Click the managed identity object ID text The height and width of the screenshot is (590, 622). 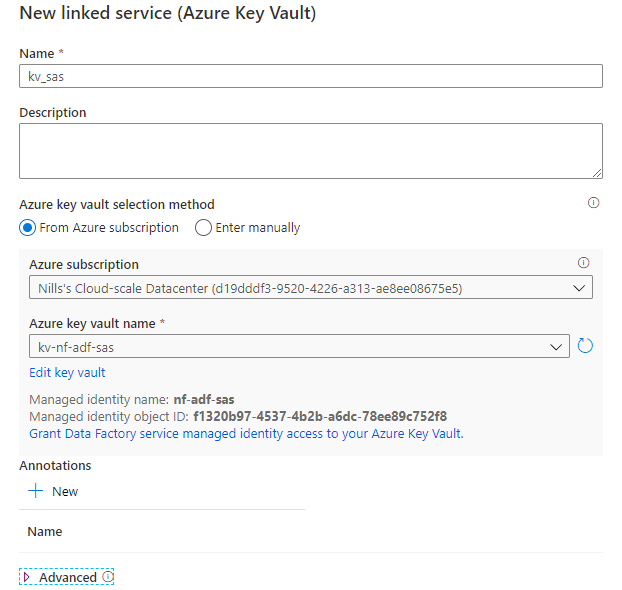pos(320,416)
